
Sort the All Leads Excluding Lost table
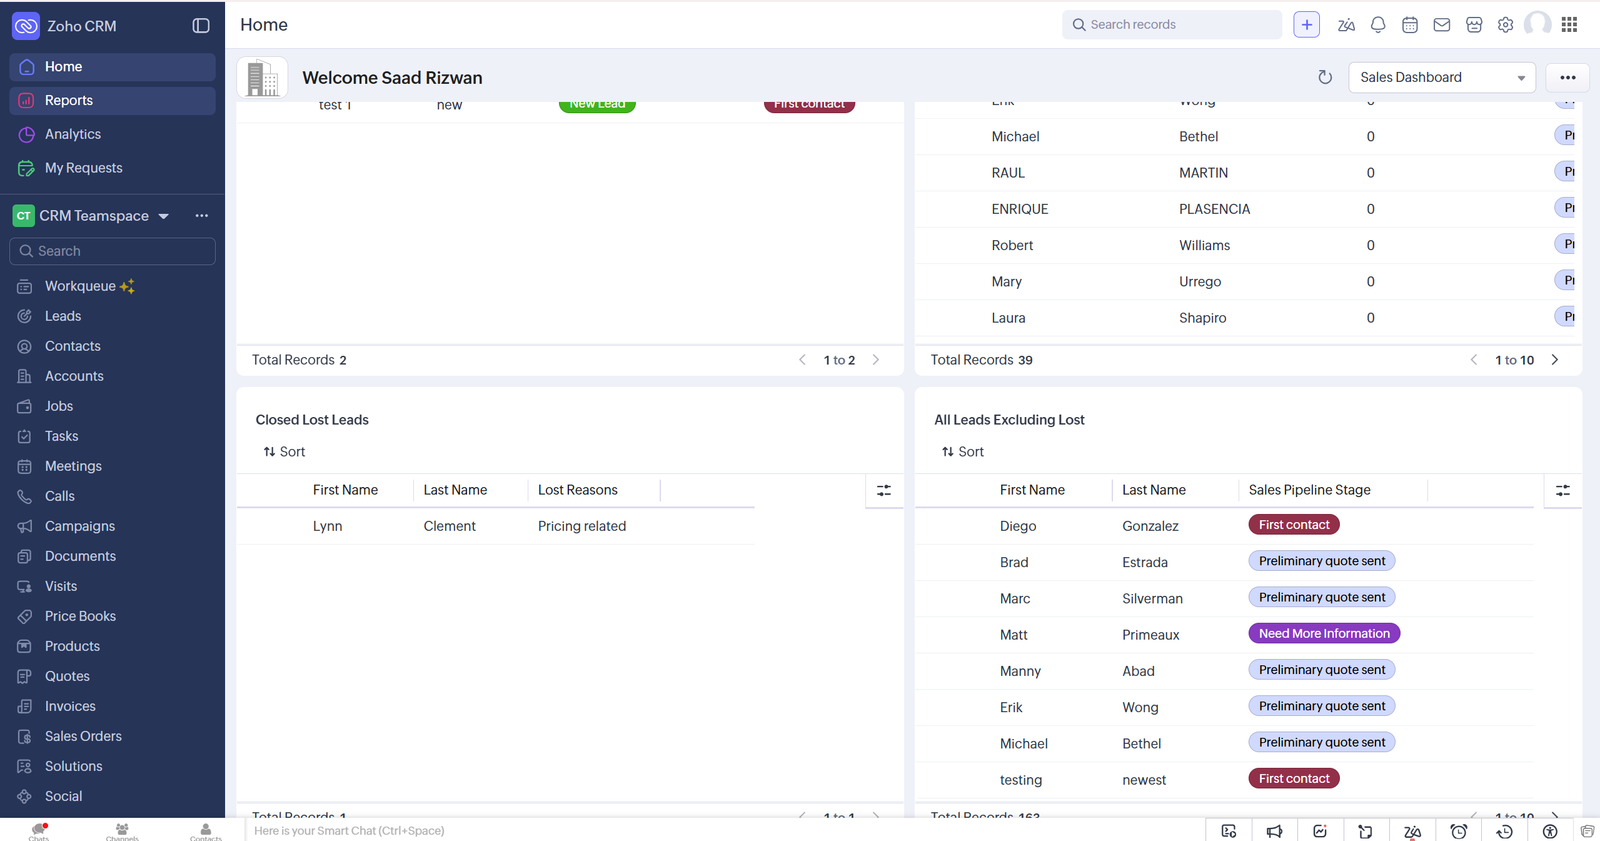[963, 452]
